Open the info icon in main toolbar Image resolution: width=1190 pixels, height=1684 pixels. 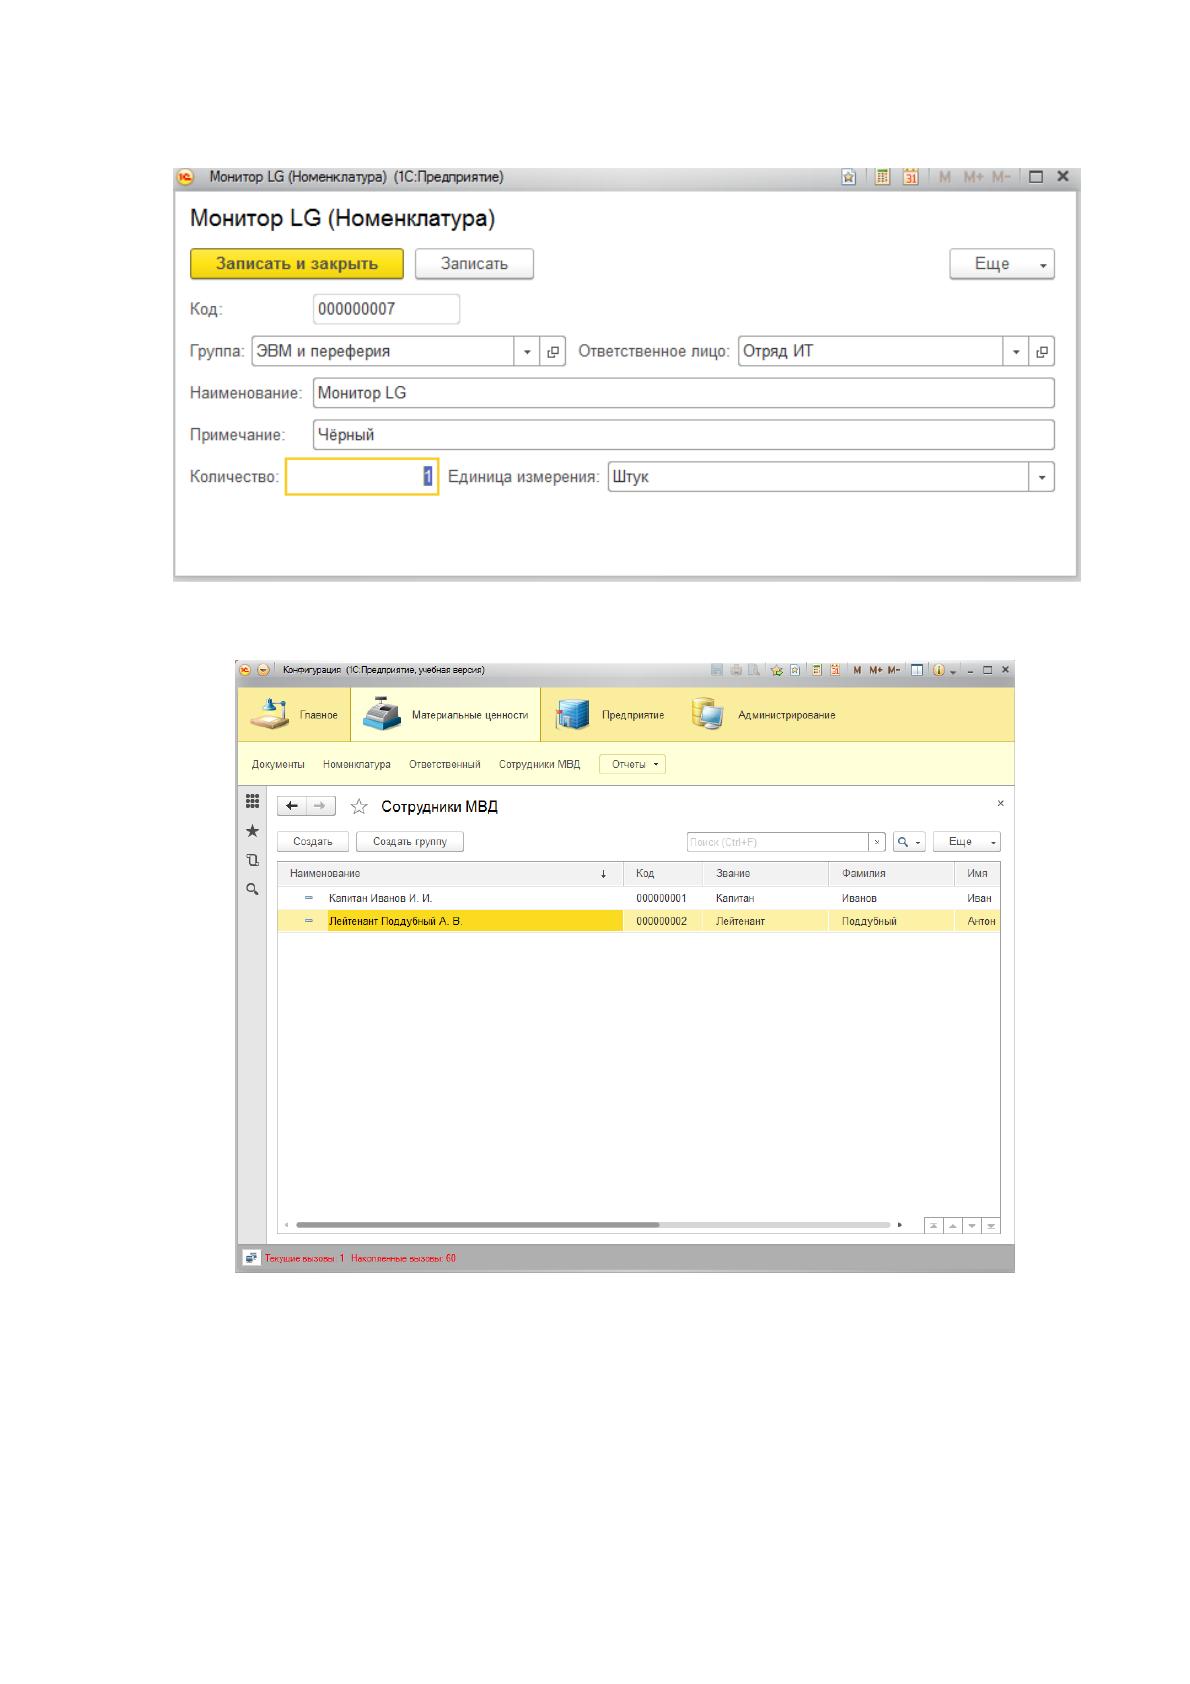[939, 670]
